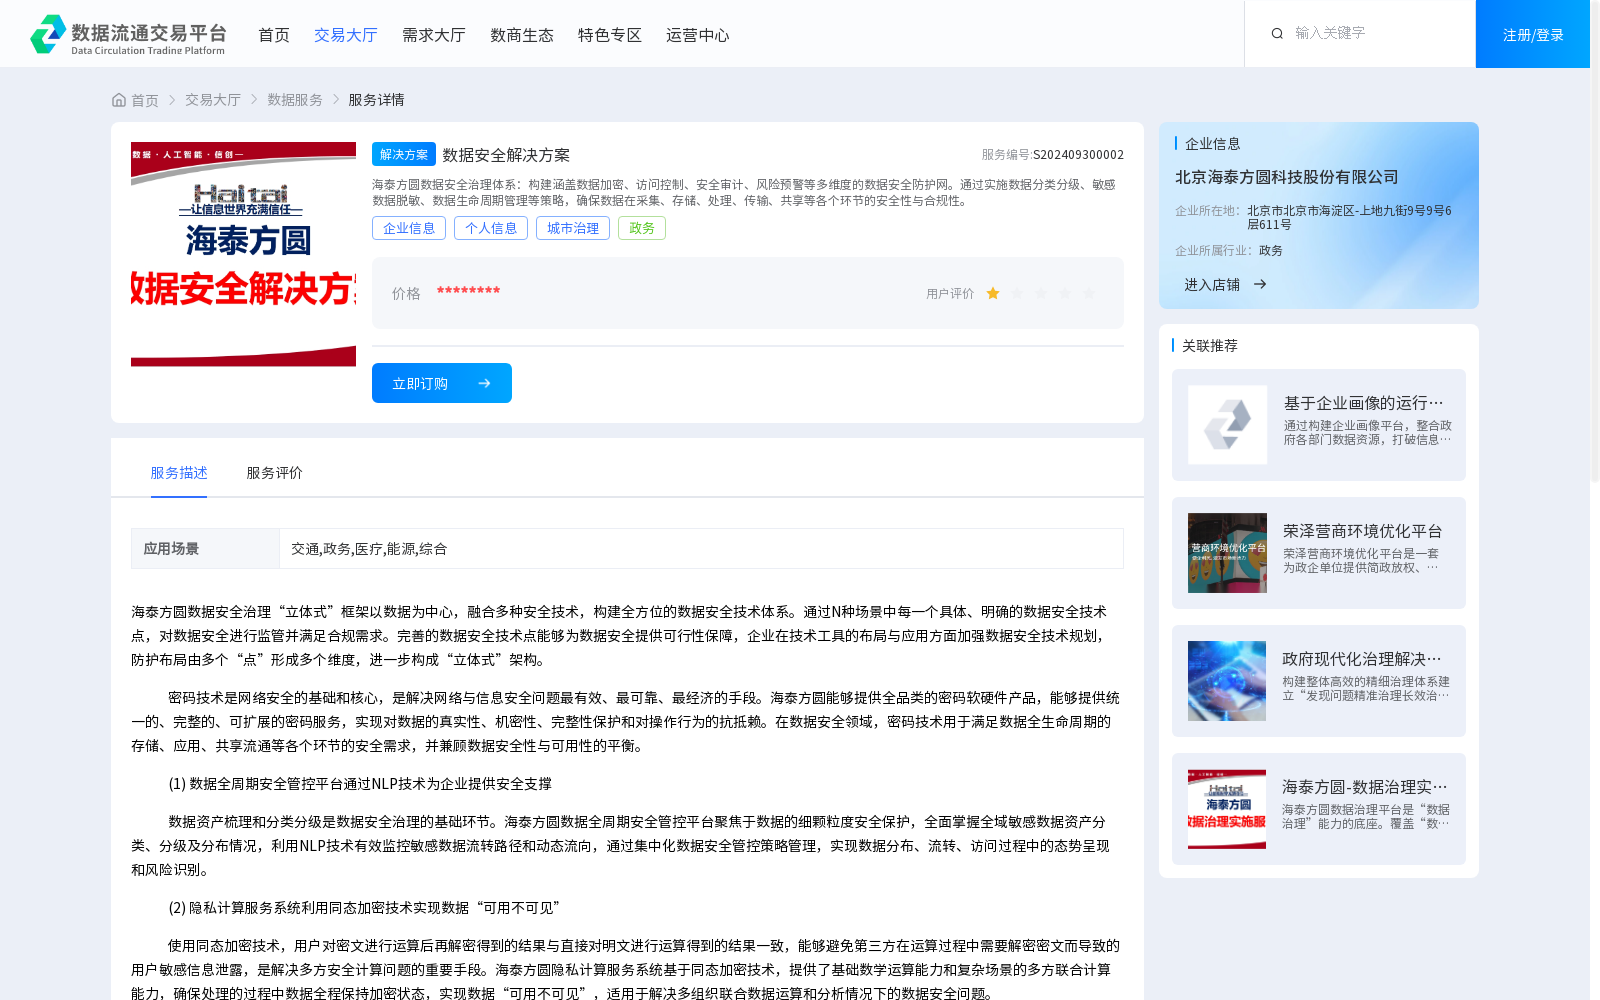Image resolution: width=1600 pixels, height=1000 pixels.
Task: Click the 数据服务 breadcrumb link
Action: coord(295,100)
